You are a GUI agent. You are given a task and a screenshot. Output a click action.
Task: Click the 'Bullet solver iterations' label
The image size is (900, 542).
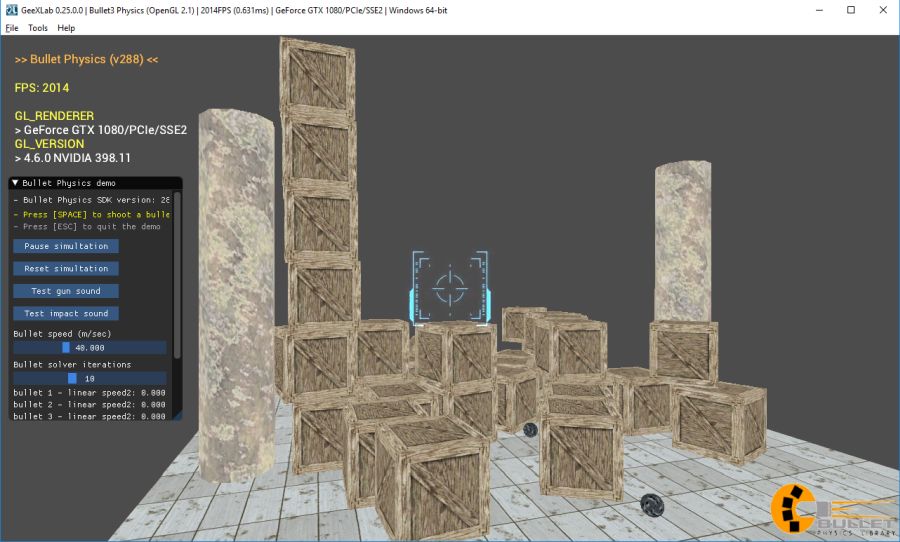[72, 365]
